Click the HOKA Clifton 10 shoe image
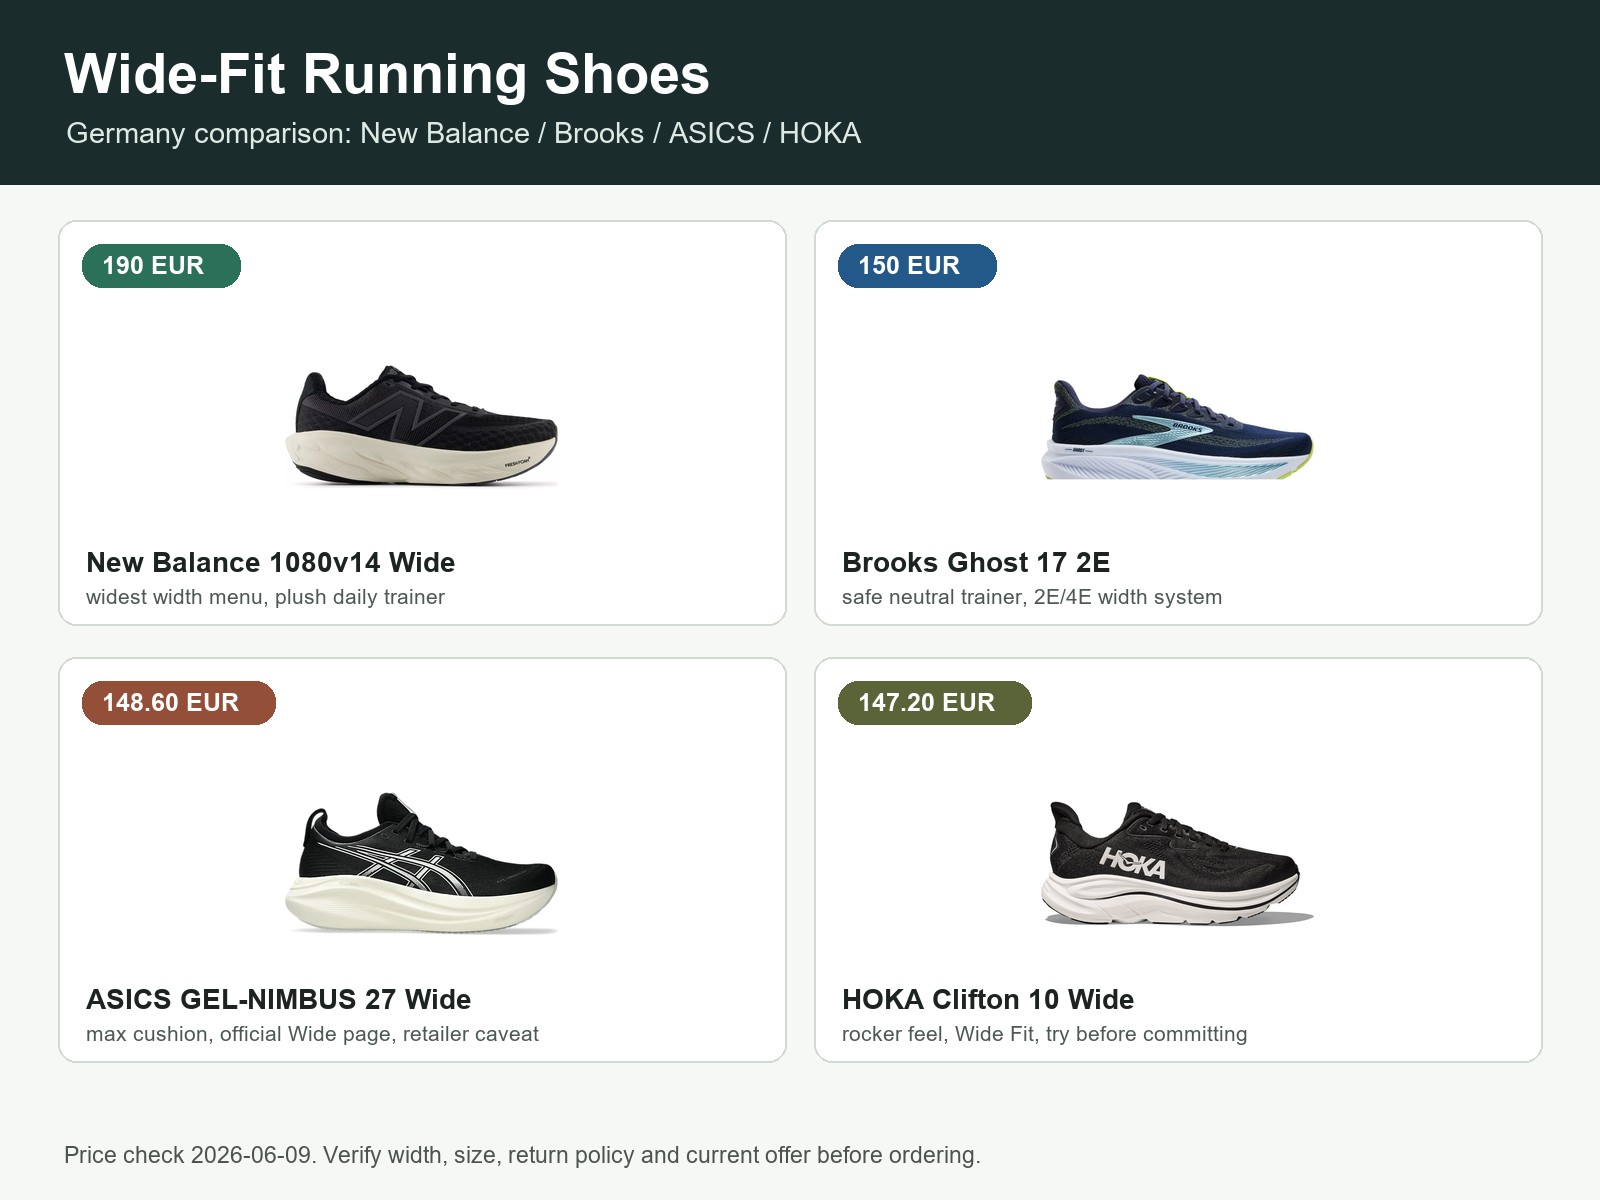Image resolution: width=1600 pixels, height=1200 pixels. pos(1178,863)
